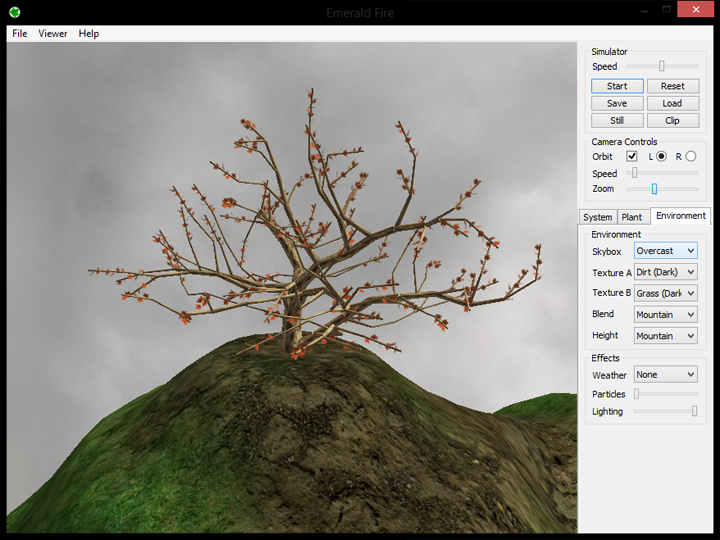Open the Weather effects dropdown

[x=665, y=375]
